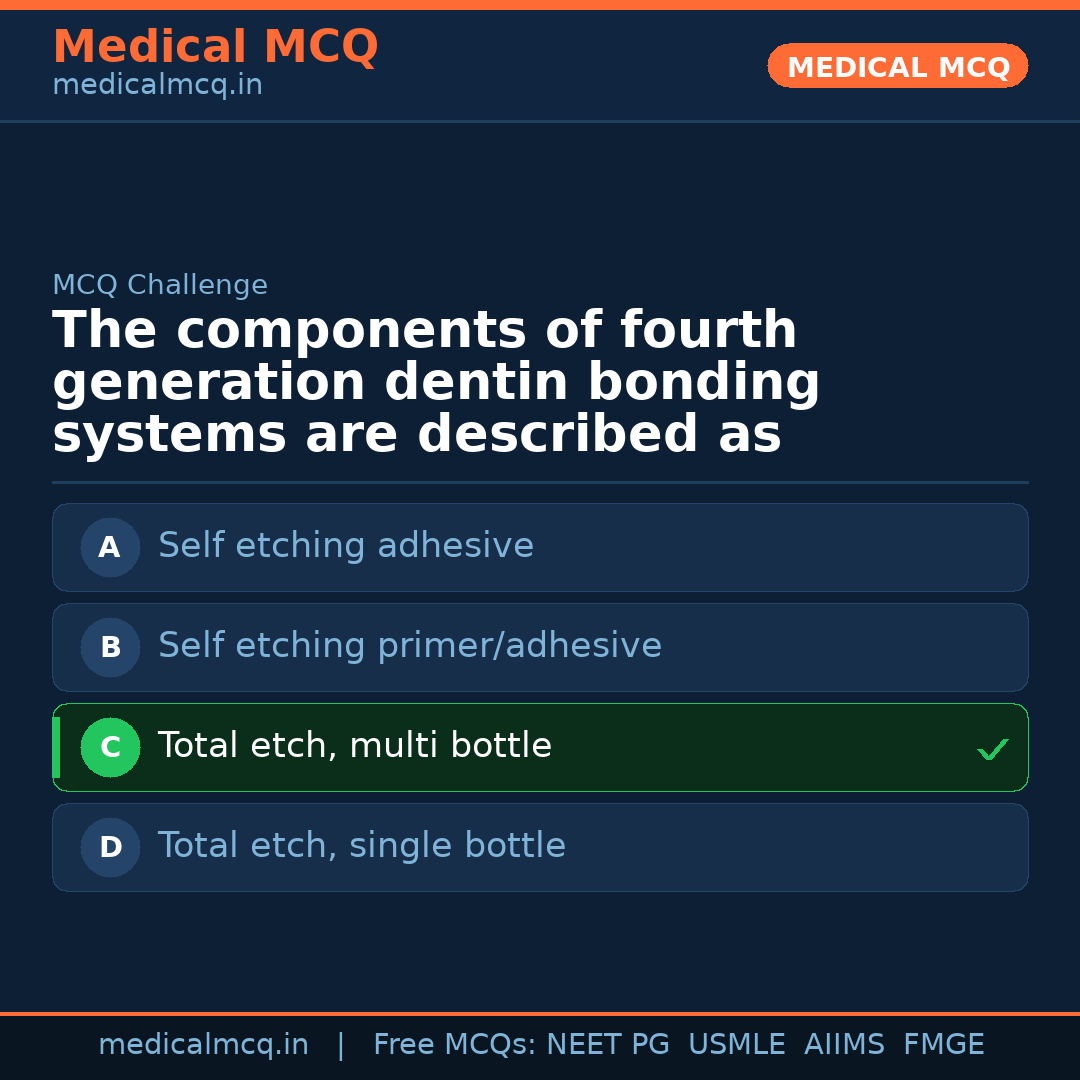Click the letter A circle icon
Image resolution: width=1080 pixels, height=1080 pixels.
[x=110, y=547]
